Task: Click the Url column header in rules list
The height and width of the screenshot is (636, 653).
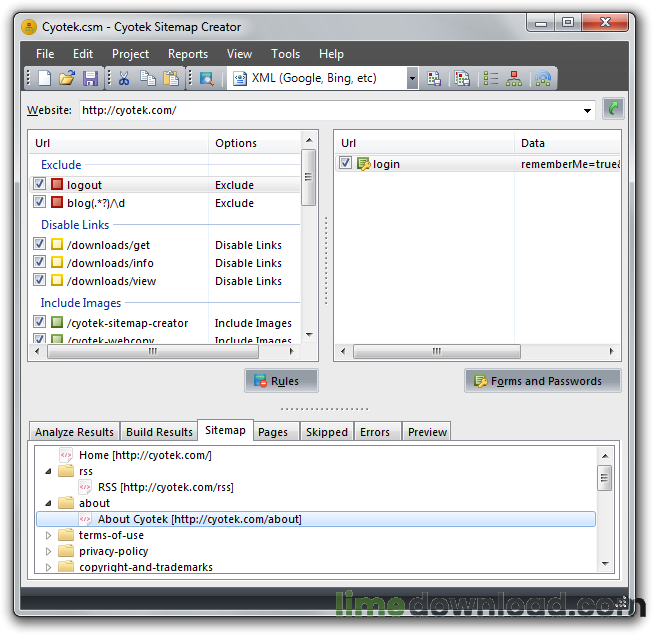Action: [x=119, y=143]
